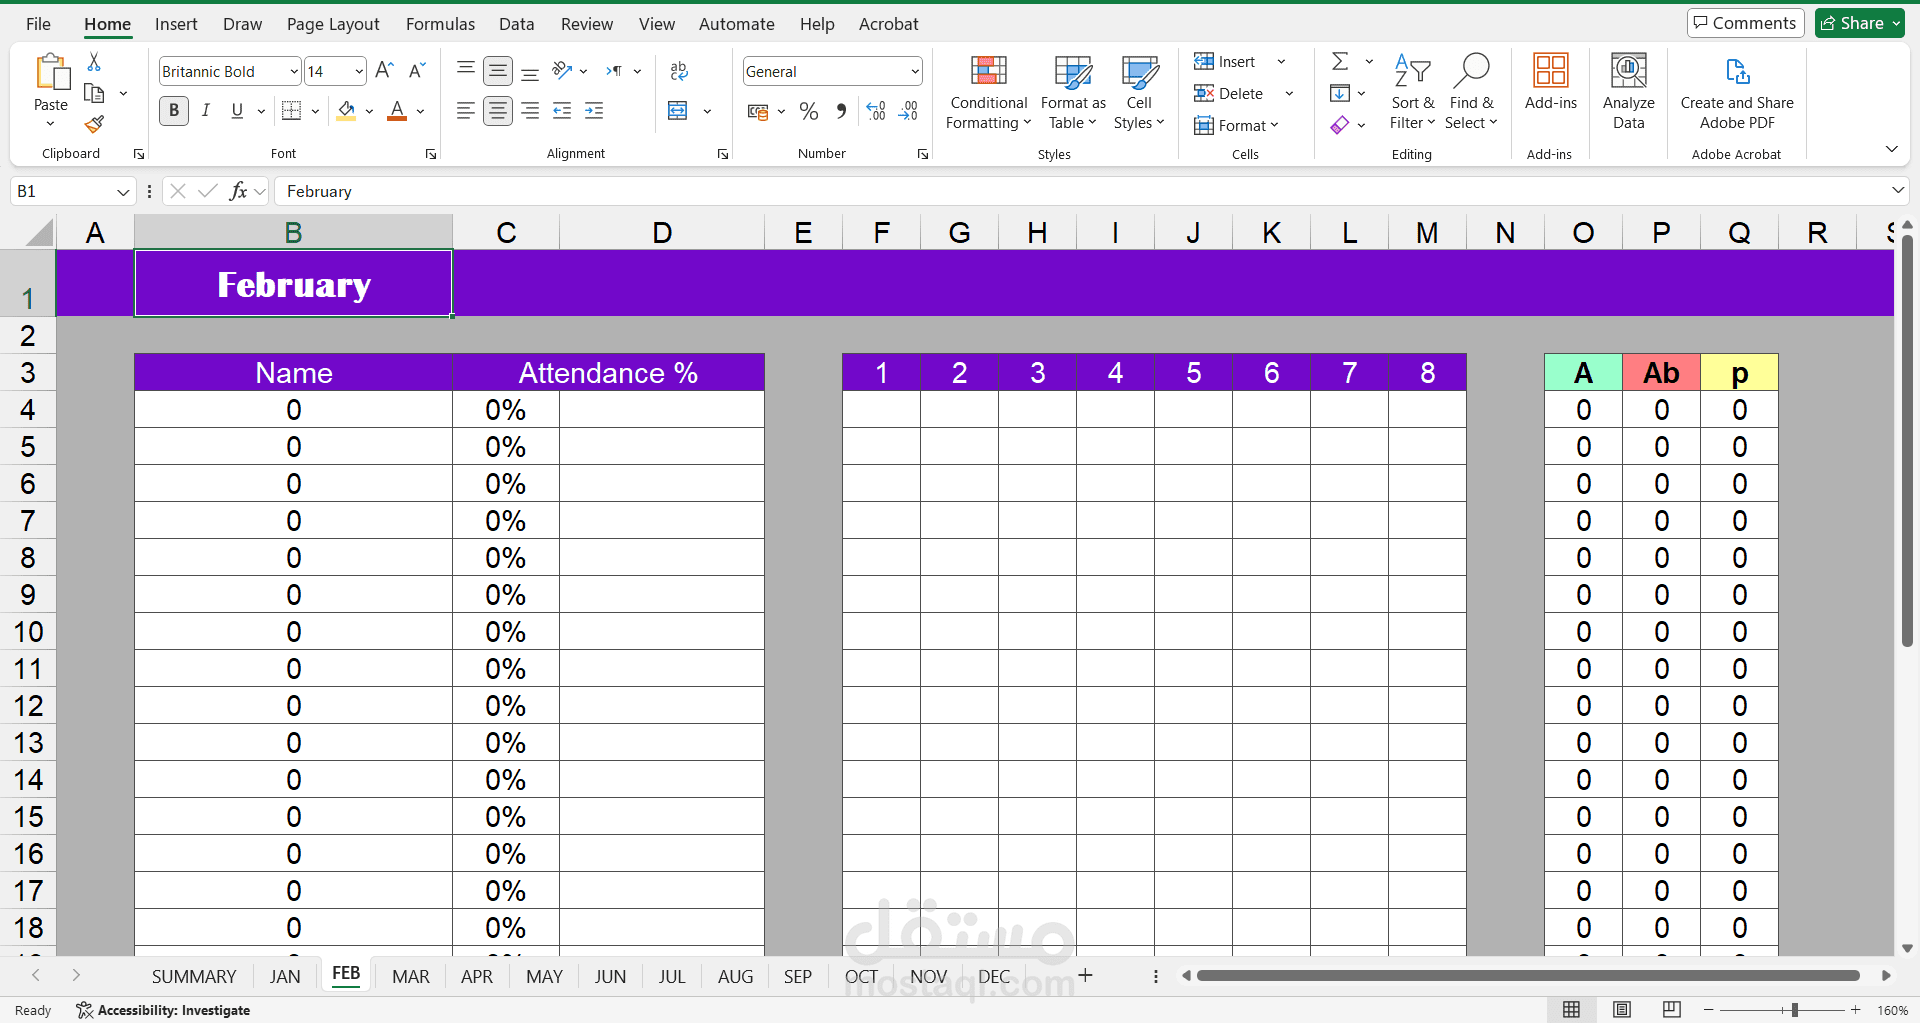Expand Format as Table menu
The height and width of the screenshot is (1024, 1920).
point(1073,91)
